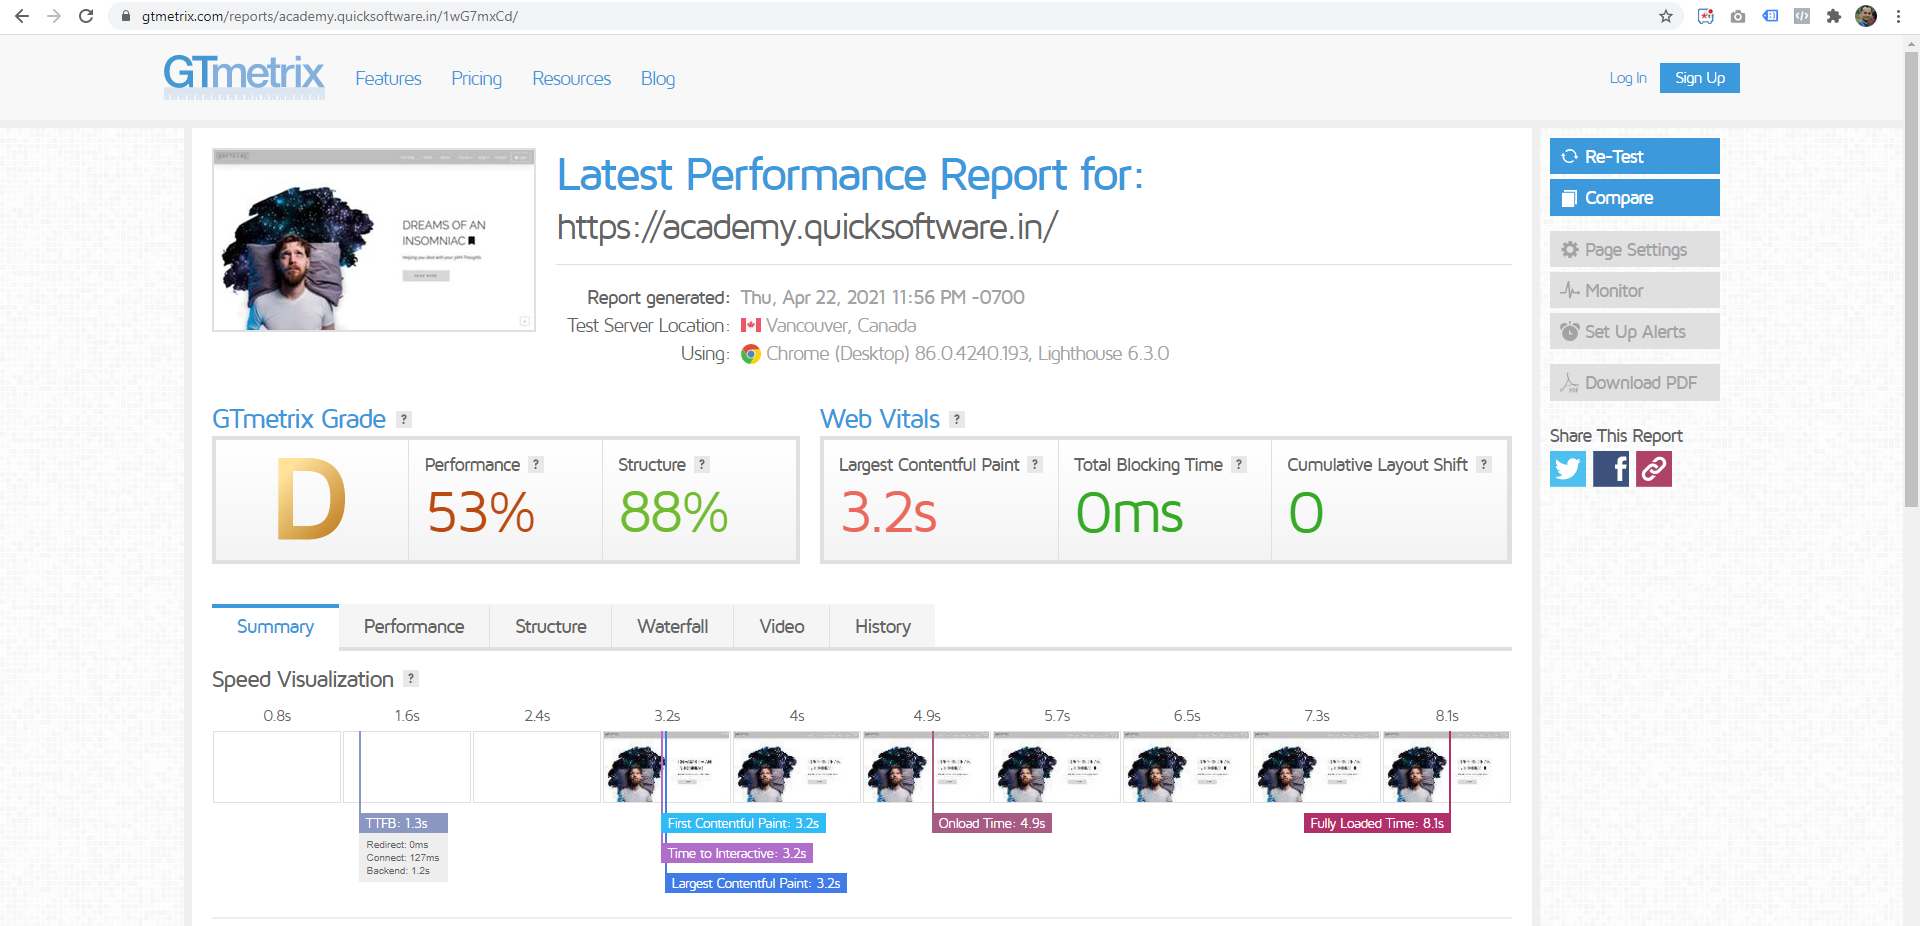The width and height of the screenshot is (1920, 926).
Task: Click Cumulative Layout Shift help icon
Action: coord(1484,465)
